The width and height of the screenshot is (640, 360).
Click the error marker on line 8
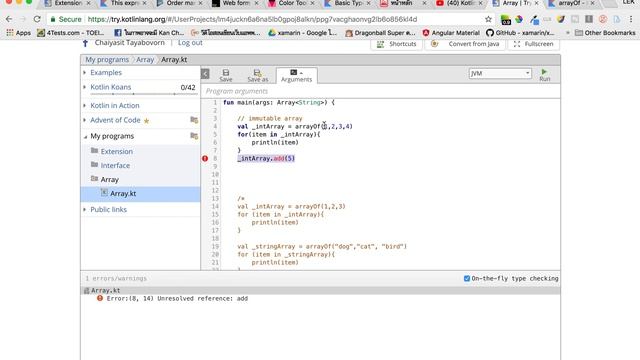(205, 158)
